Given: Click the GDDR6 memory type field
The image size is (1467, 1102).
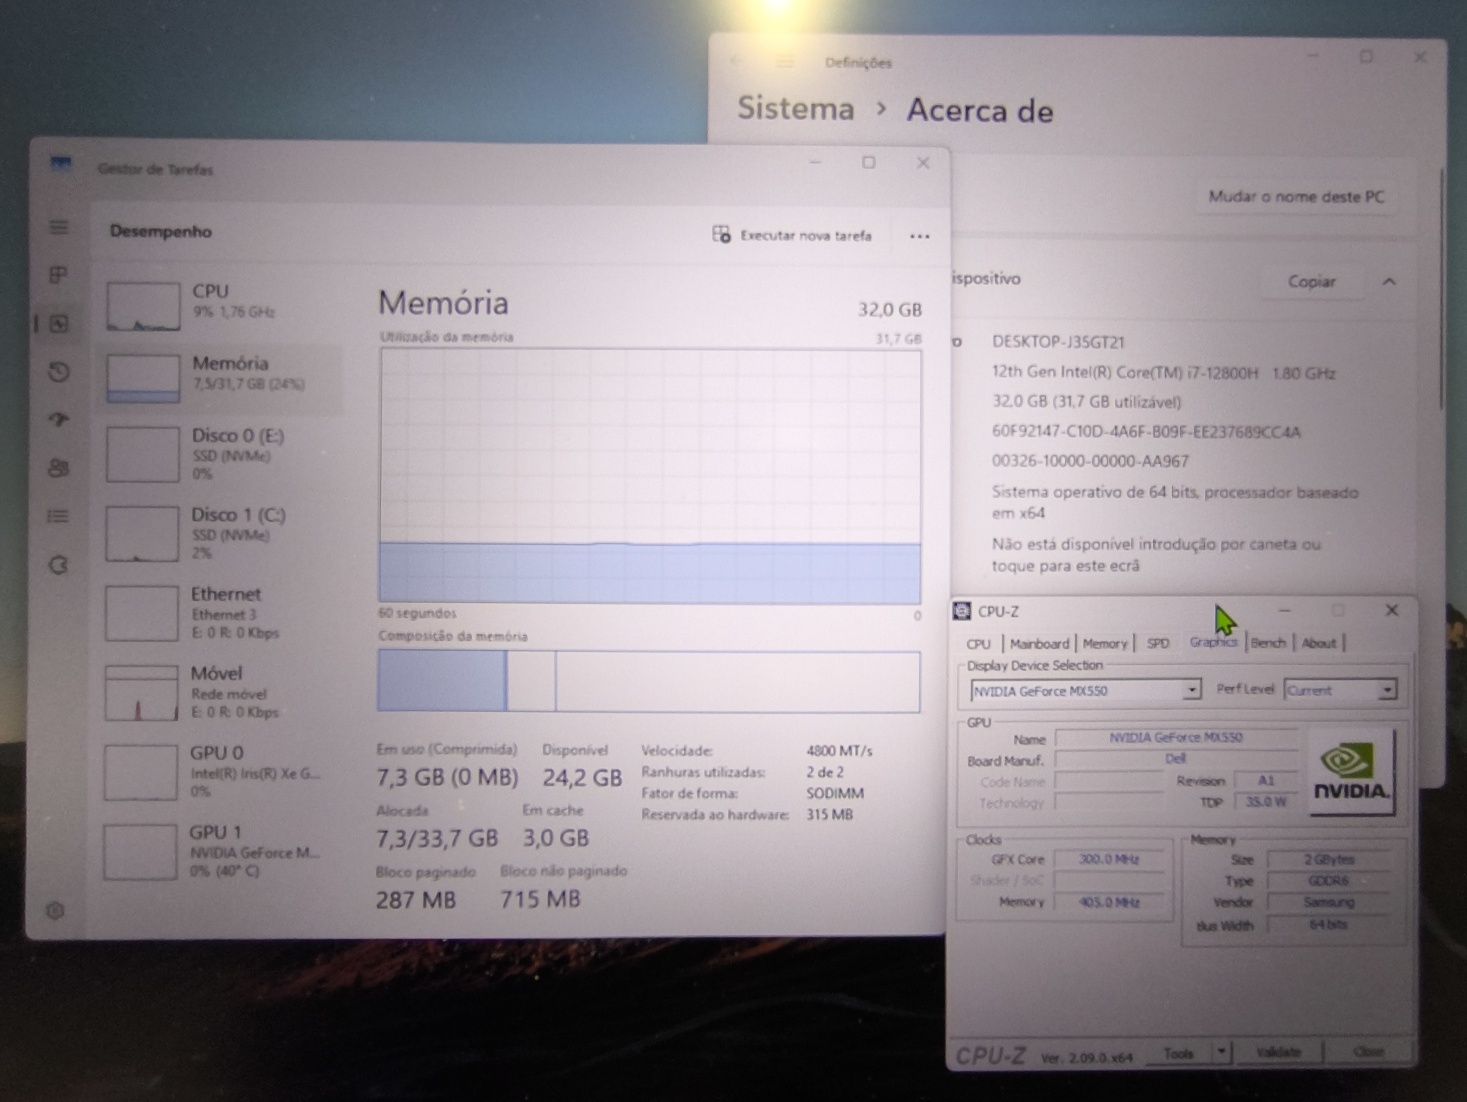Looking at the screenshot, I should 1328,881.
